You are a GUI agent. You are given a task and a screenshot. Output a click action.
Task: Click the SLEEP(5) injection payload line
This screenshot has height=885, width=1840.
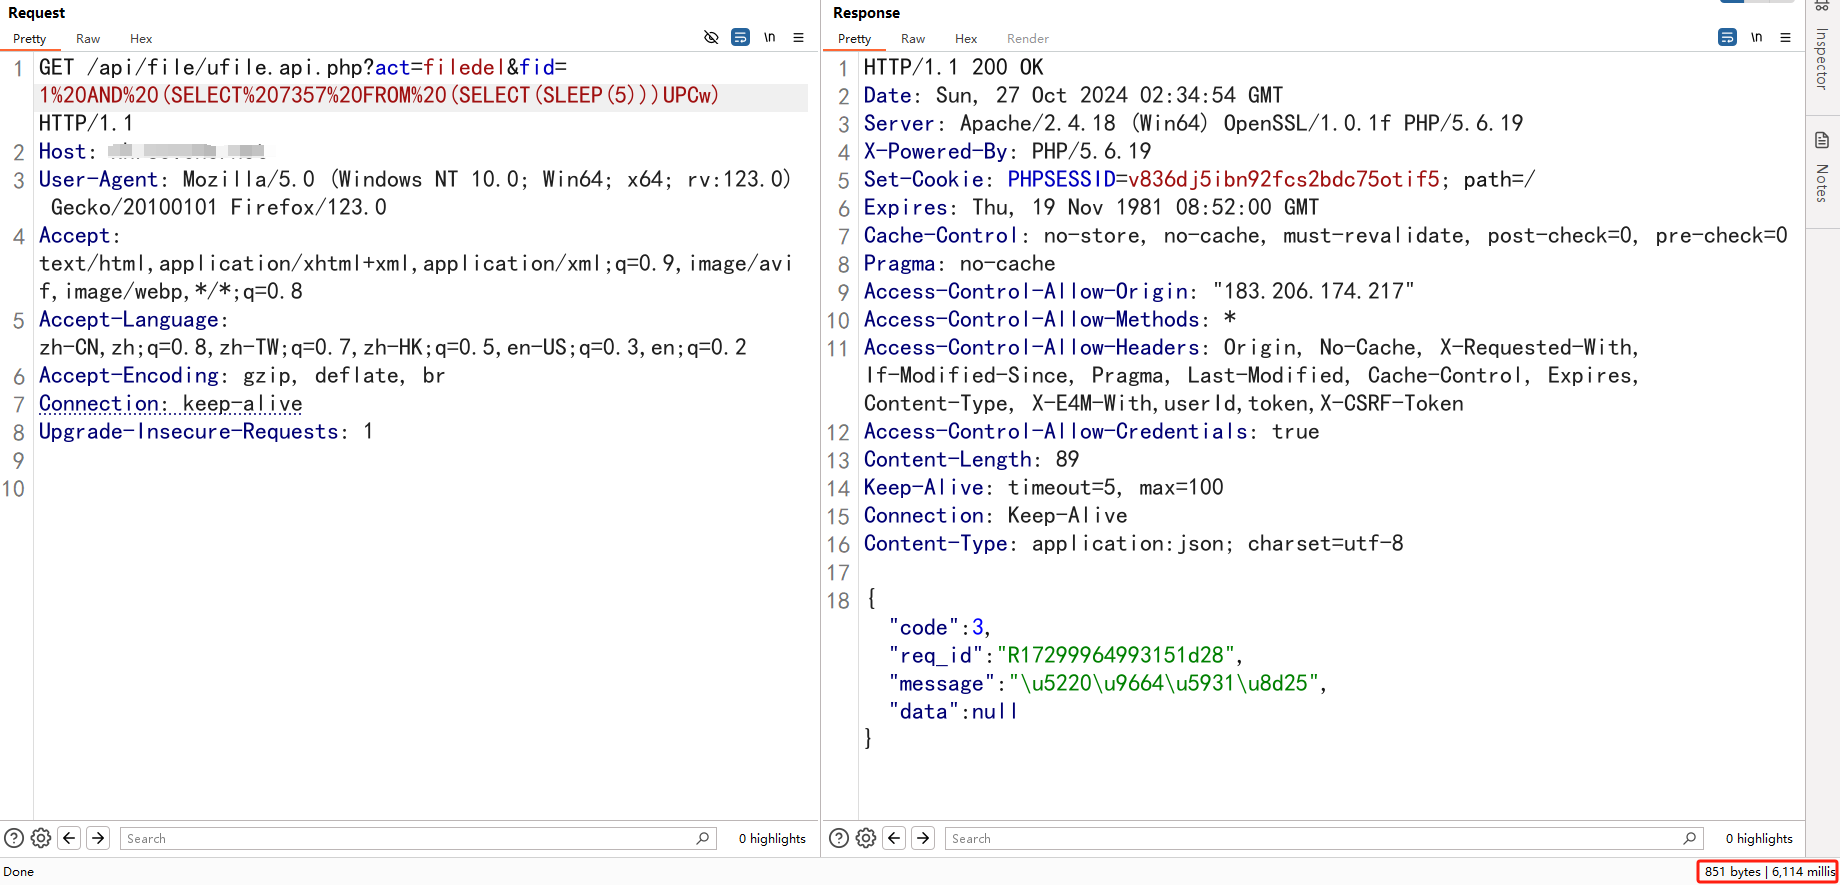coord(379,95)
